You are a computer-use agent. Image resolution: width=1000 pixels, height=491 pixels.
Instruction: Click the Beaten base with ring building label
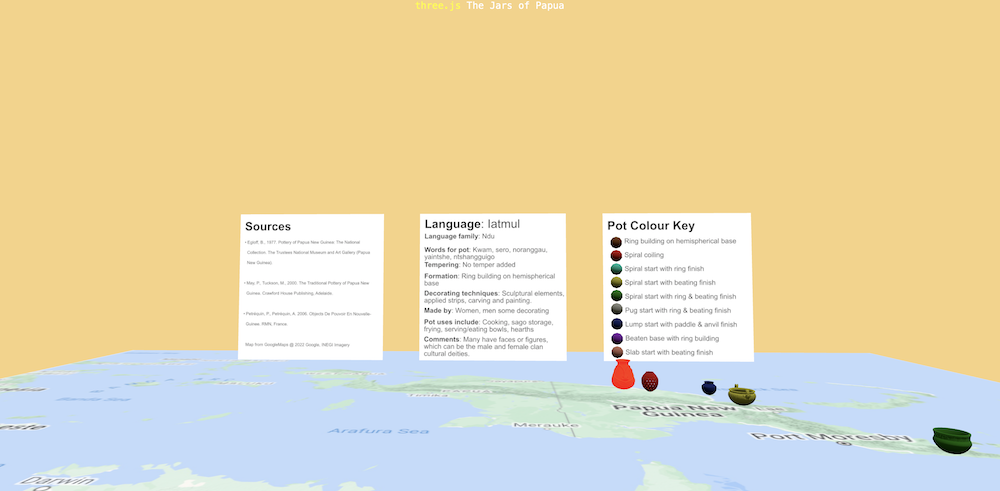(672, 338)
